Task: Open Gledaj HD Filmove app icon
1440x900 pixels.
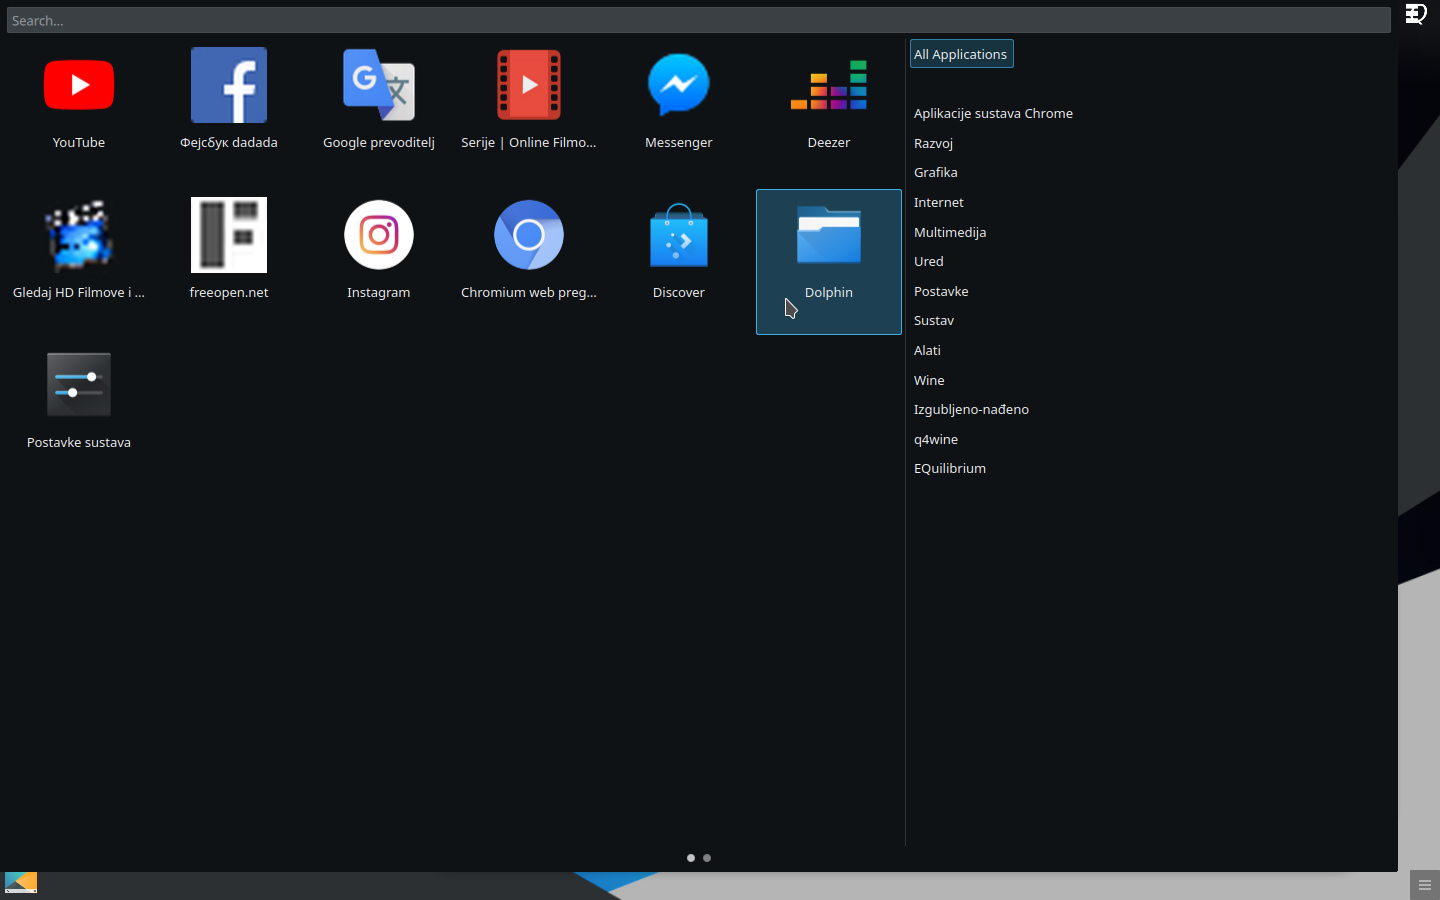Action: (x=79, y=235)
